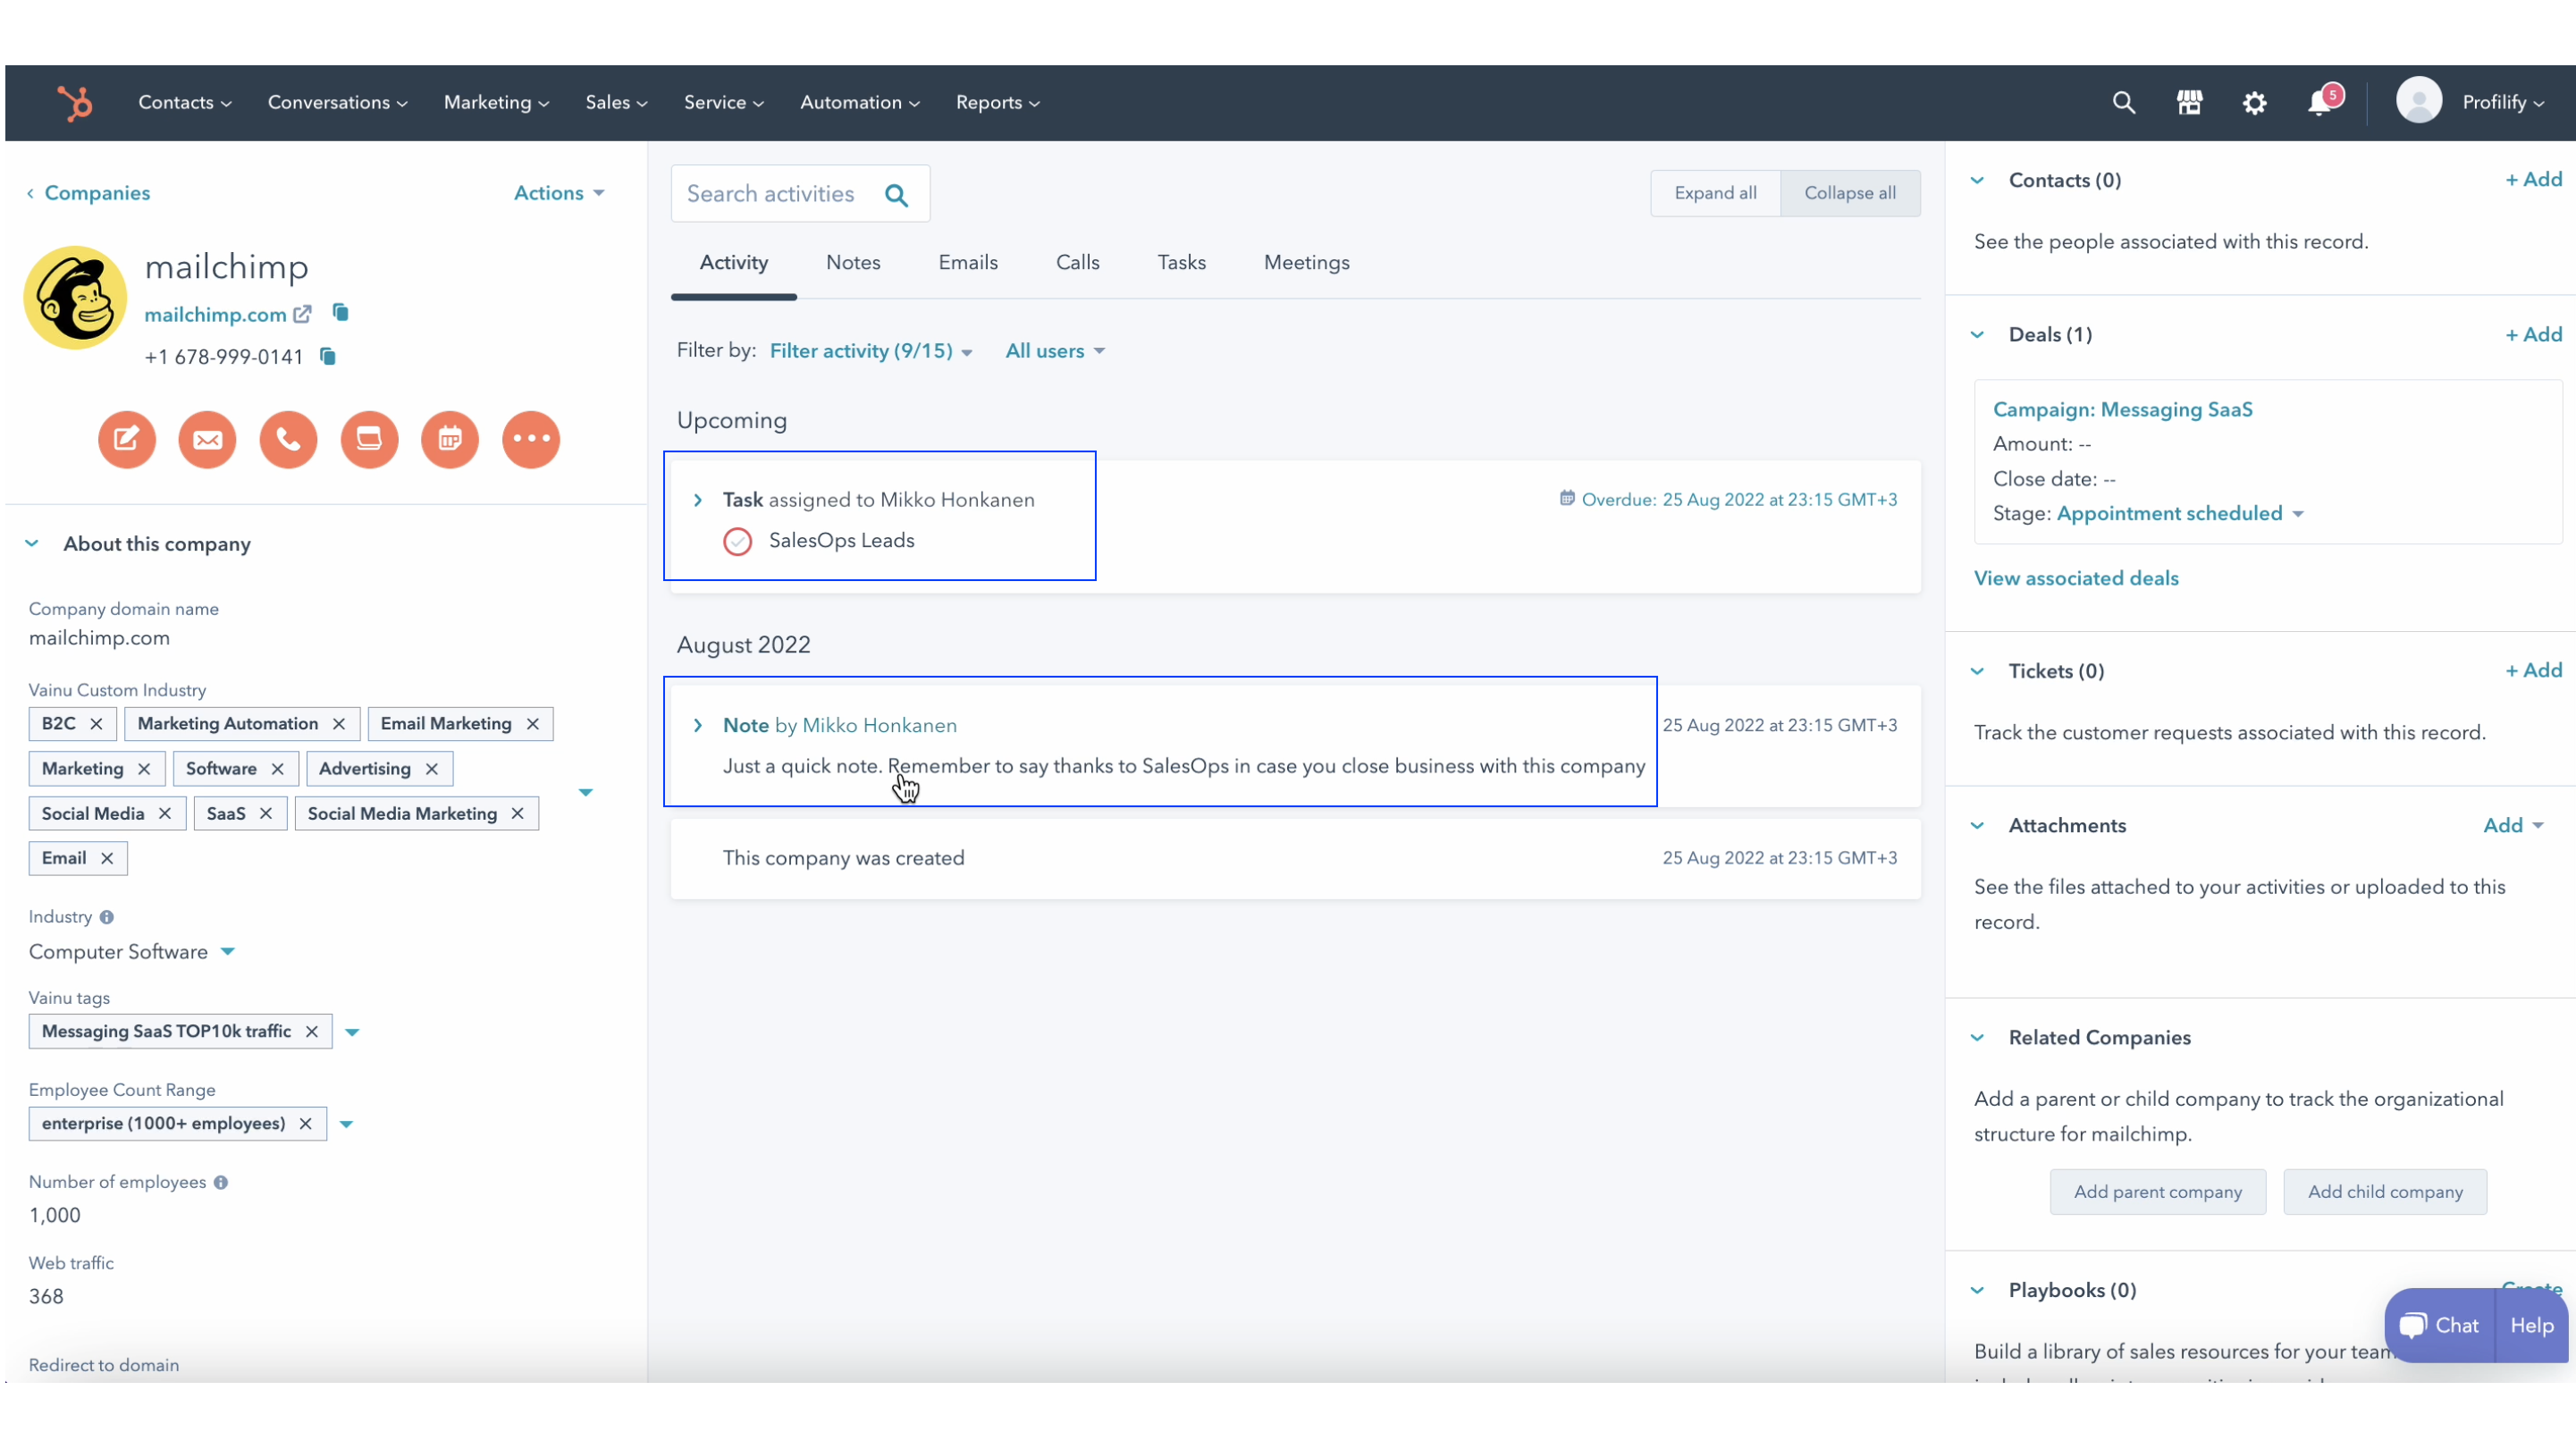Collapse the About this company section
The image size is (2576, 1449).
point(32,543)
